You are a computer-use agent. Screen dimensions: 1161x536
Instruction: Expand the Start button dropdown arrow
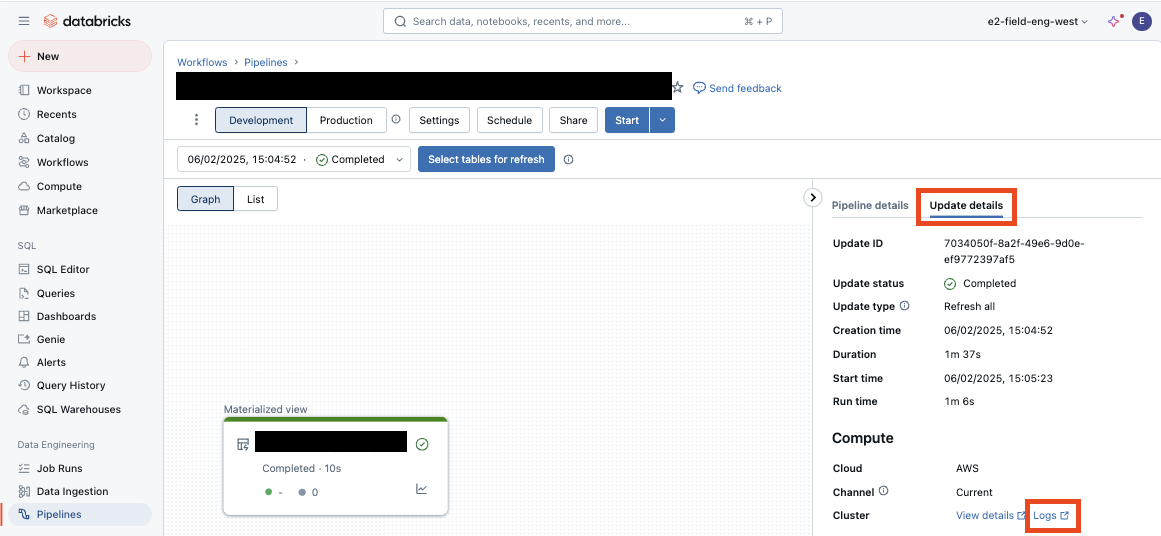(x=662, y=120)
